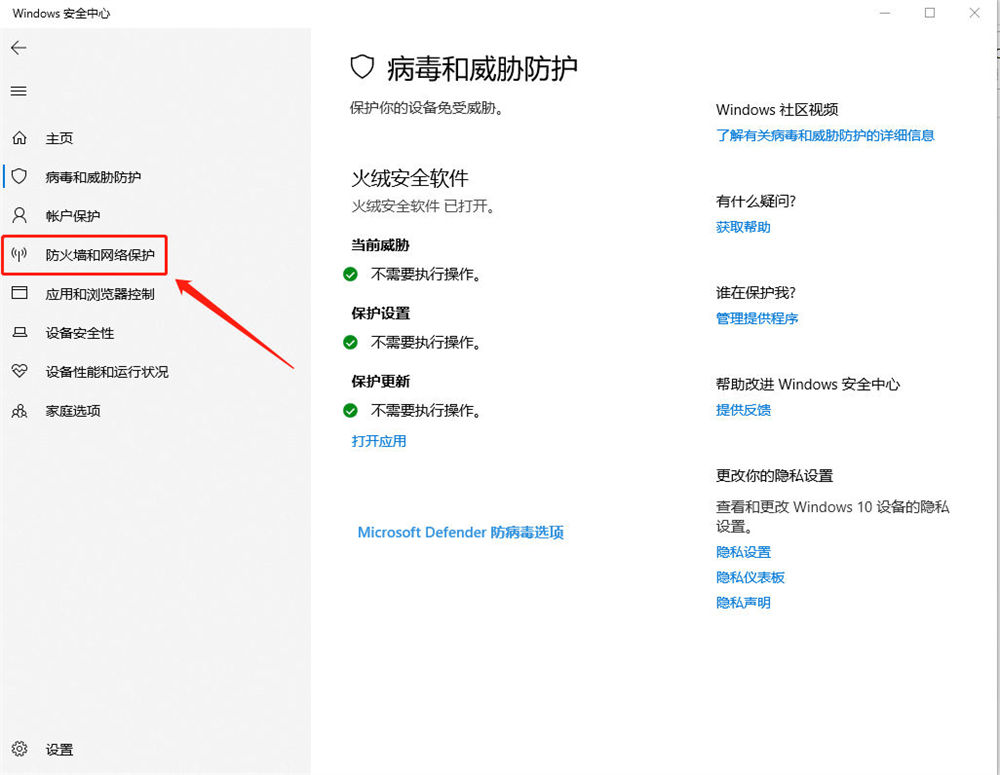The width and height of the screenshot is (1000, 775).
Task: Open 帐户保护 section
Action: (73, 216)
